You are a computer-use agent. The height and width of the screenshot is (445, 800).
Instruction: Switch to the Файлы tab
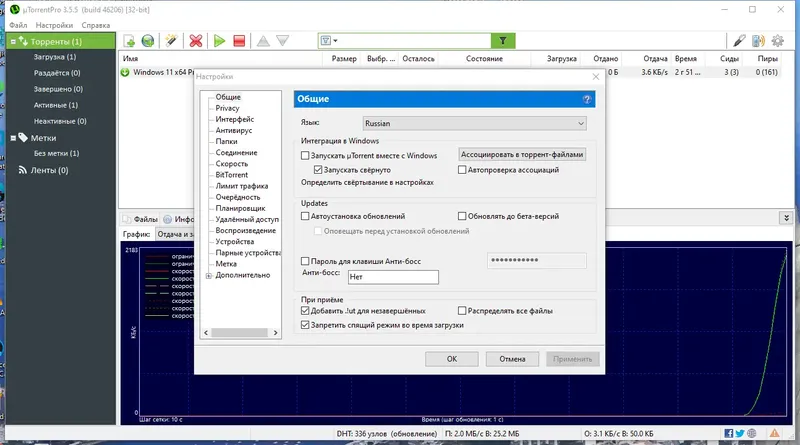140,219
